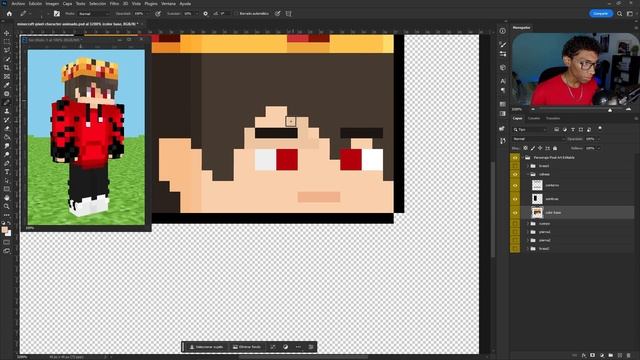
Task: Open the Edición menu
Action: point(35,4)
